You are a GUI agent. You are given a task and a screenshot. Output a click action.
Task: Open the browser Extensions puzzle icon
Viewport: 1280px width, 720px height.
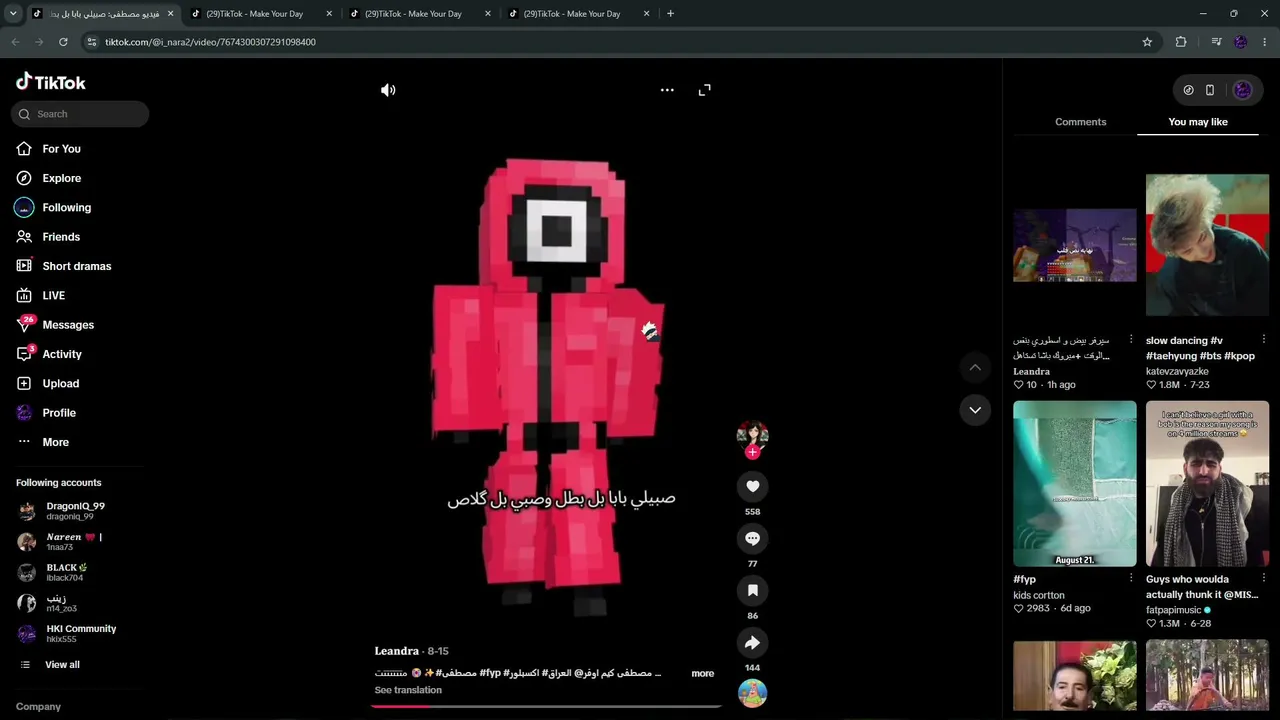point(1181,42)
